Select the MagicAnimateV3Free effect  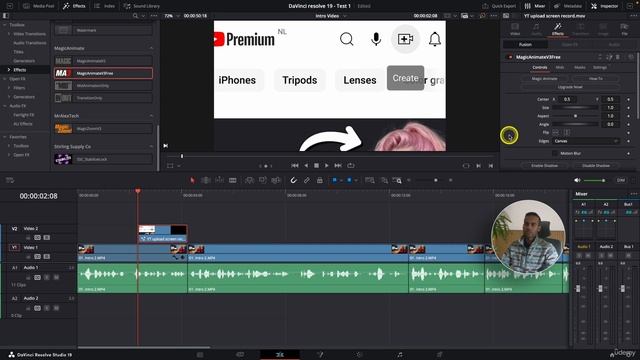(x=103, y=73)
